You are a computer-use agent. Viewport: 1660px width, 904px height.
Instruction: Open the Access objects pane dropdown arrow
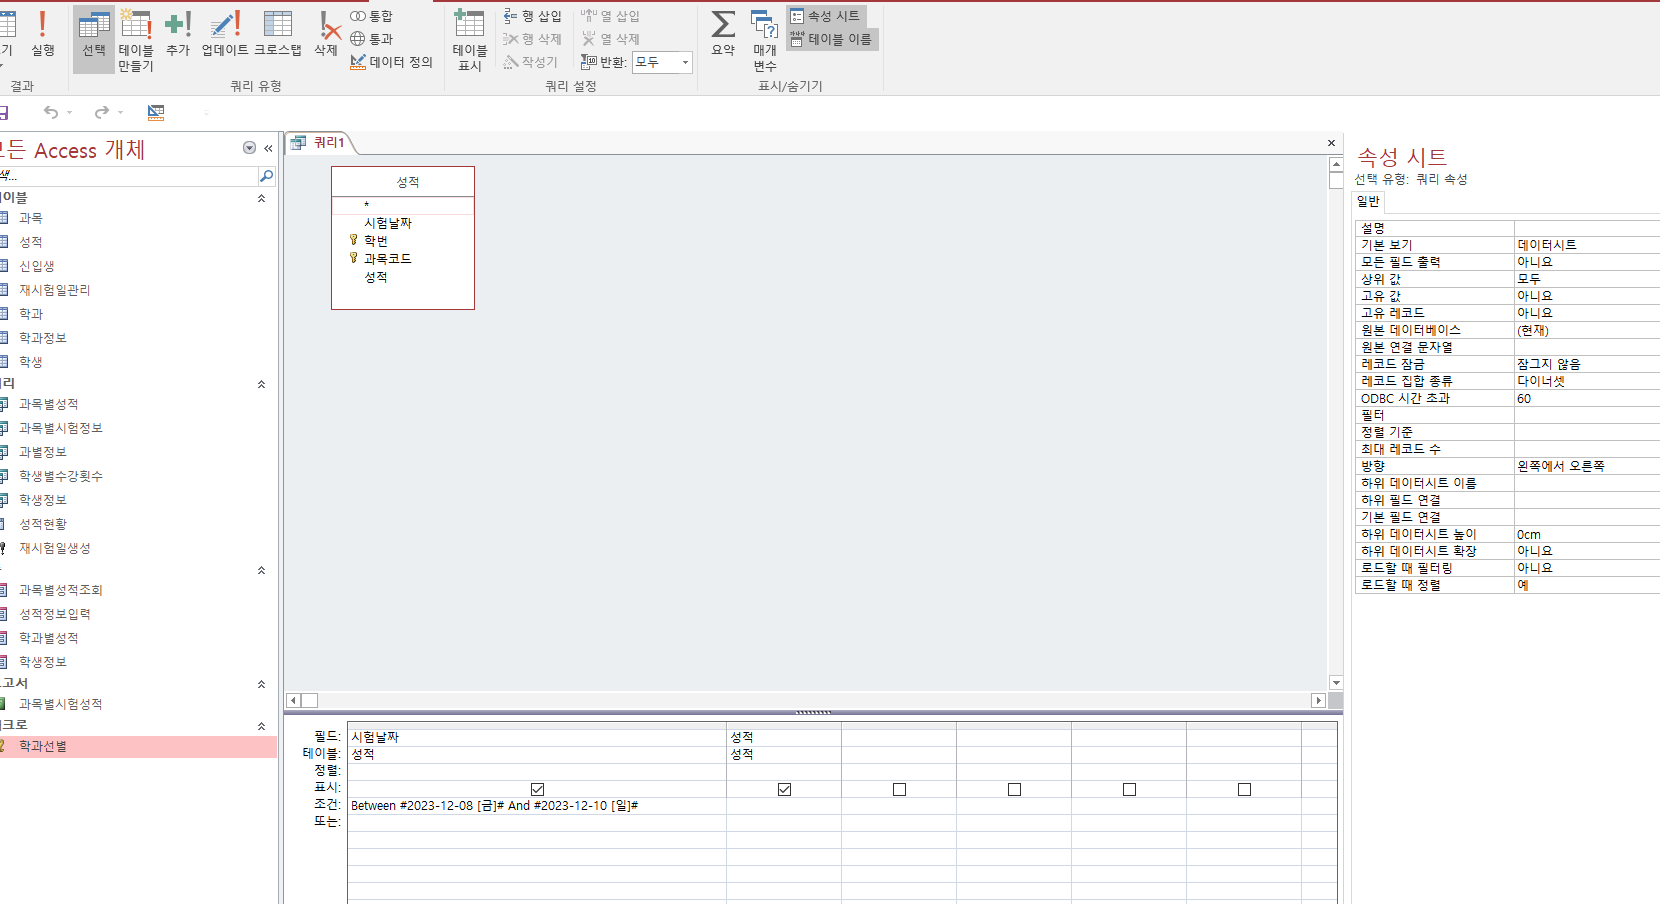pyautogui.click(x=249, y=148)
